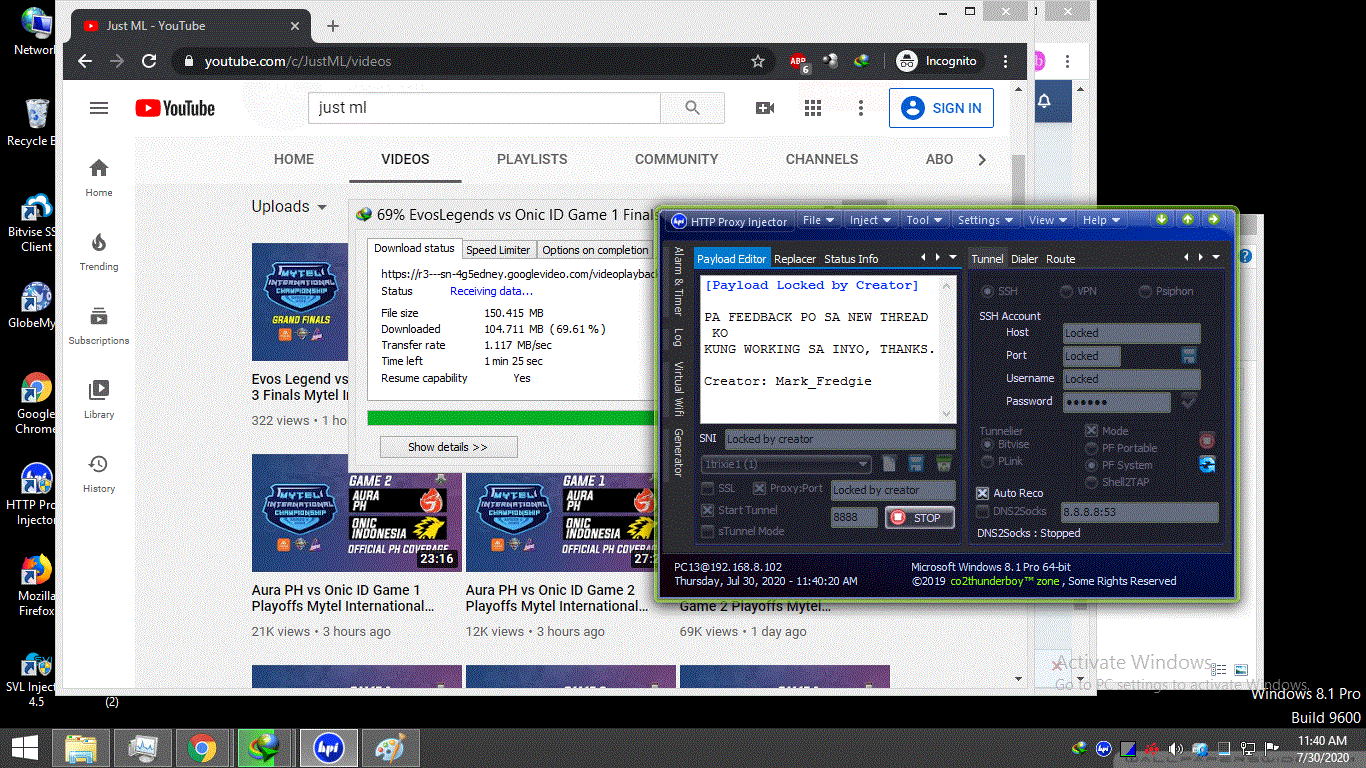Click the green down-arrow button in HPI title bar
The image size is (1366, 768).
tap(1162, 219)
